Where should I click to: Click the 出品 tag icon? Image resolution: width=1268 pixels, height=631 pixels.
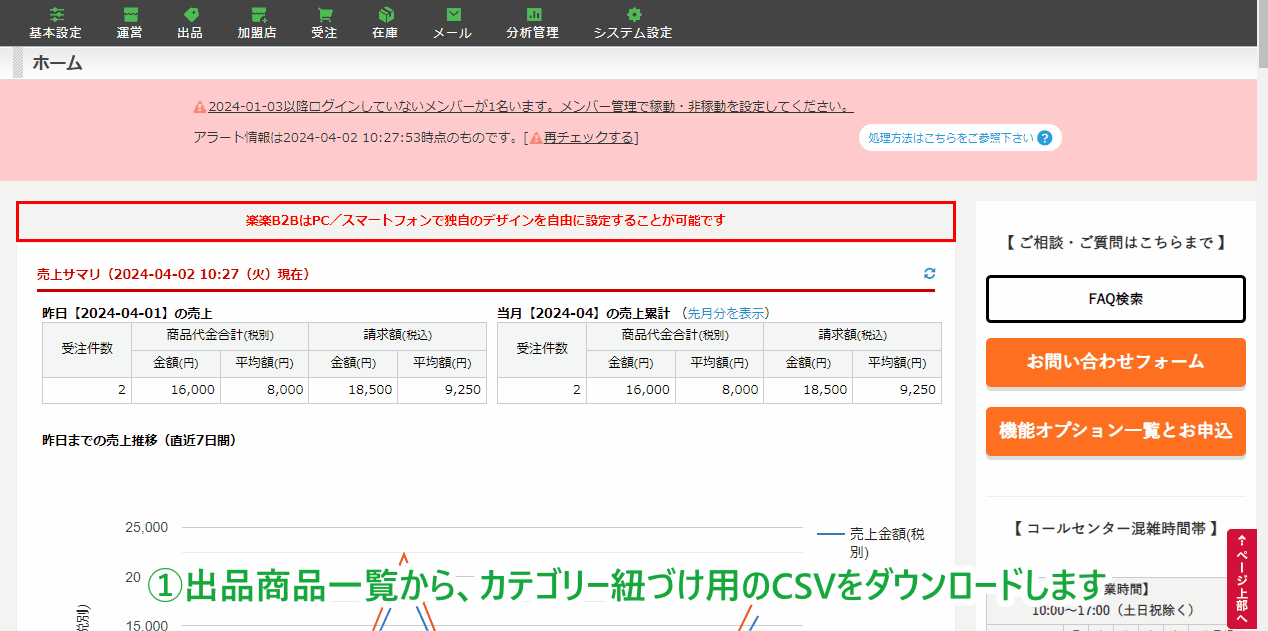(190, 15)
